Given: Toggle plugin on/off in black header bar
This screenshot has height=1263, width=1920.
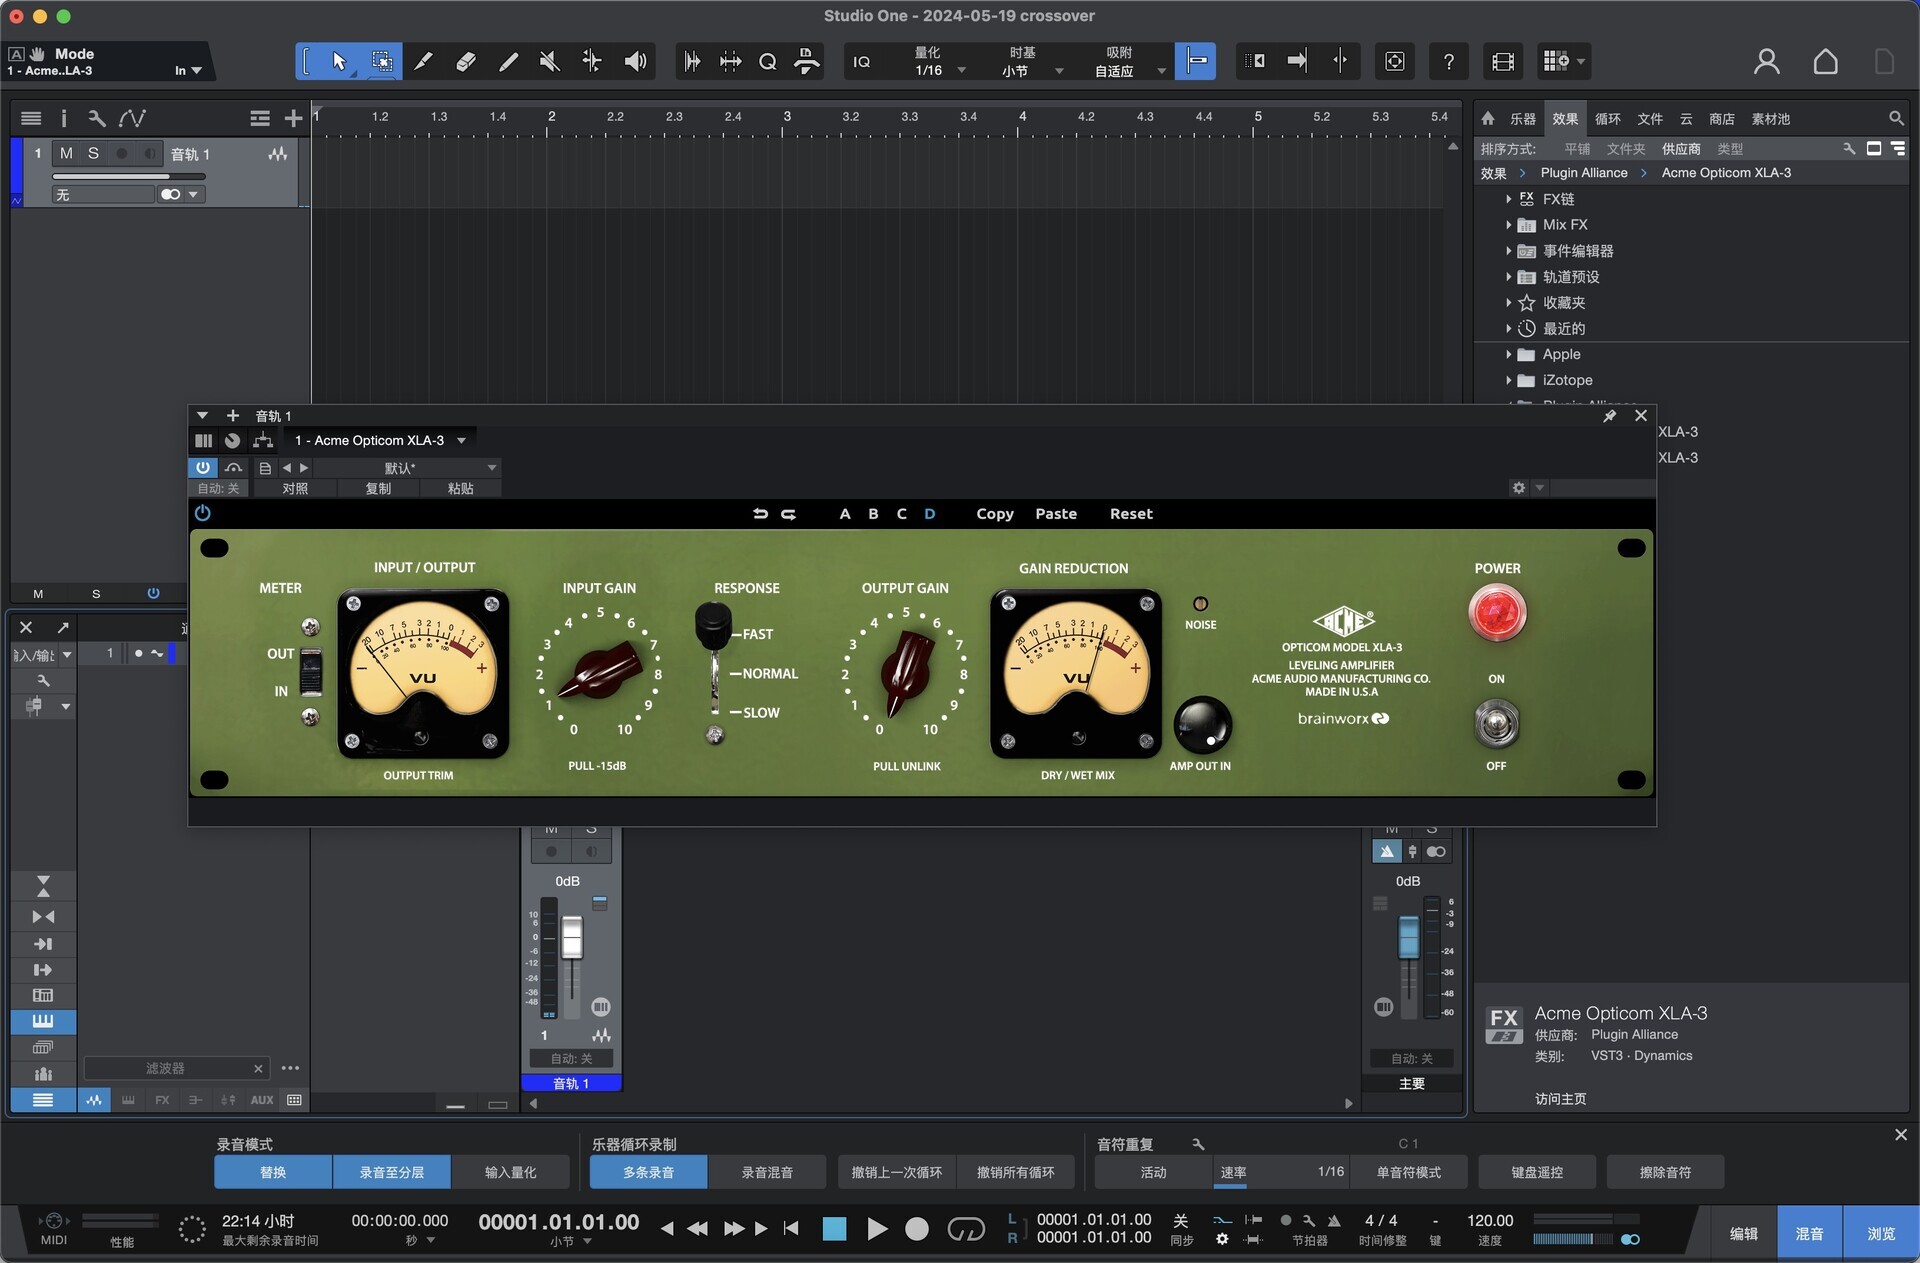Looking at the screenshot, I should tap(203, 514).
